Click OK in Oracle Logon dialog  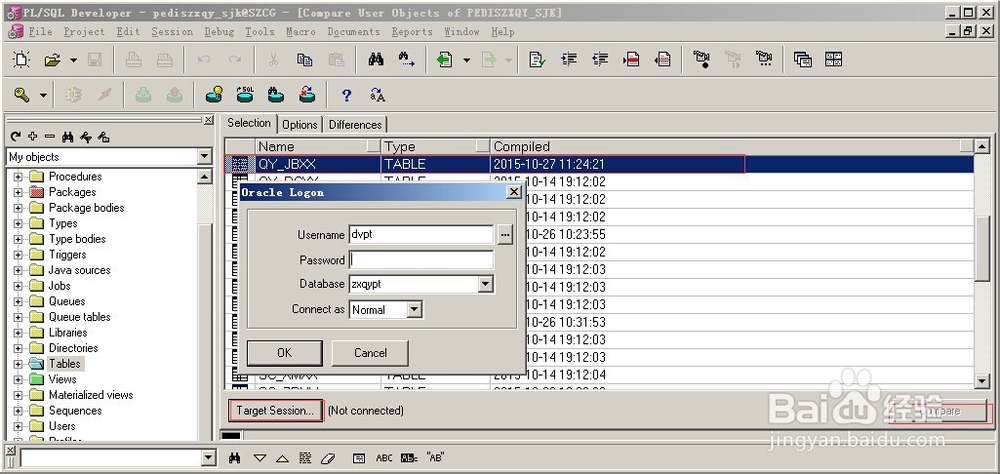pos(284,353)
